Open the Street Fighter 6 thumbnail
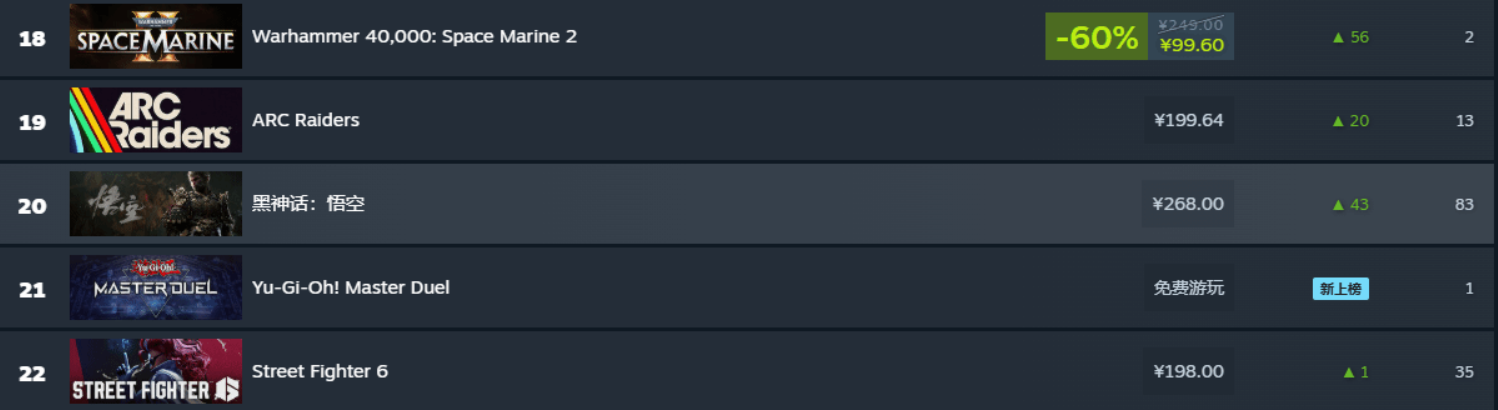 pyautogui.click(x=155, y=371)
